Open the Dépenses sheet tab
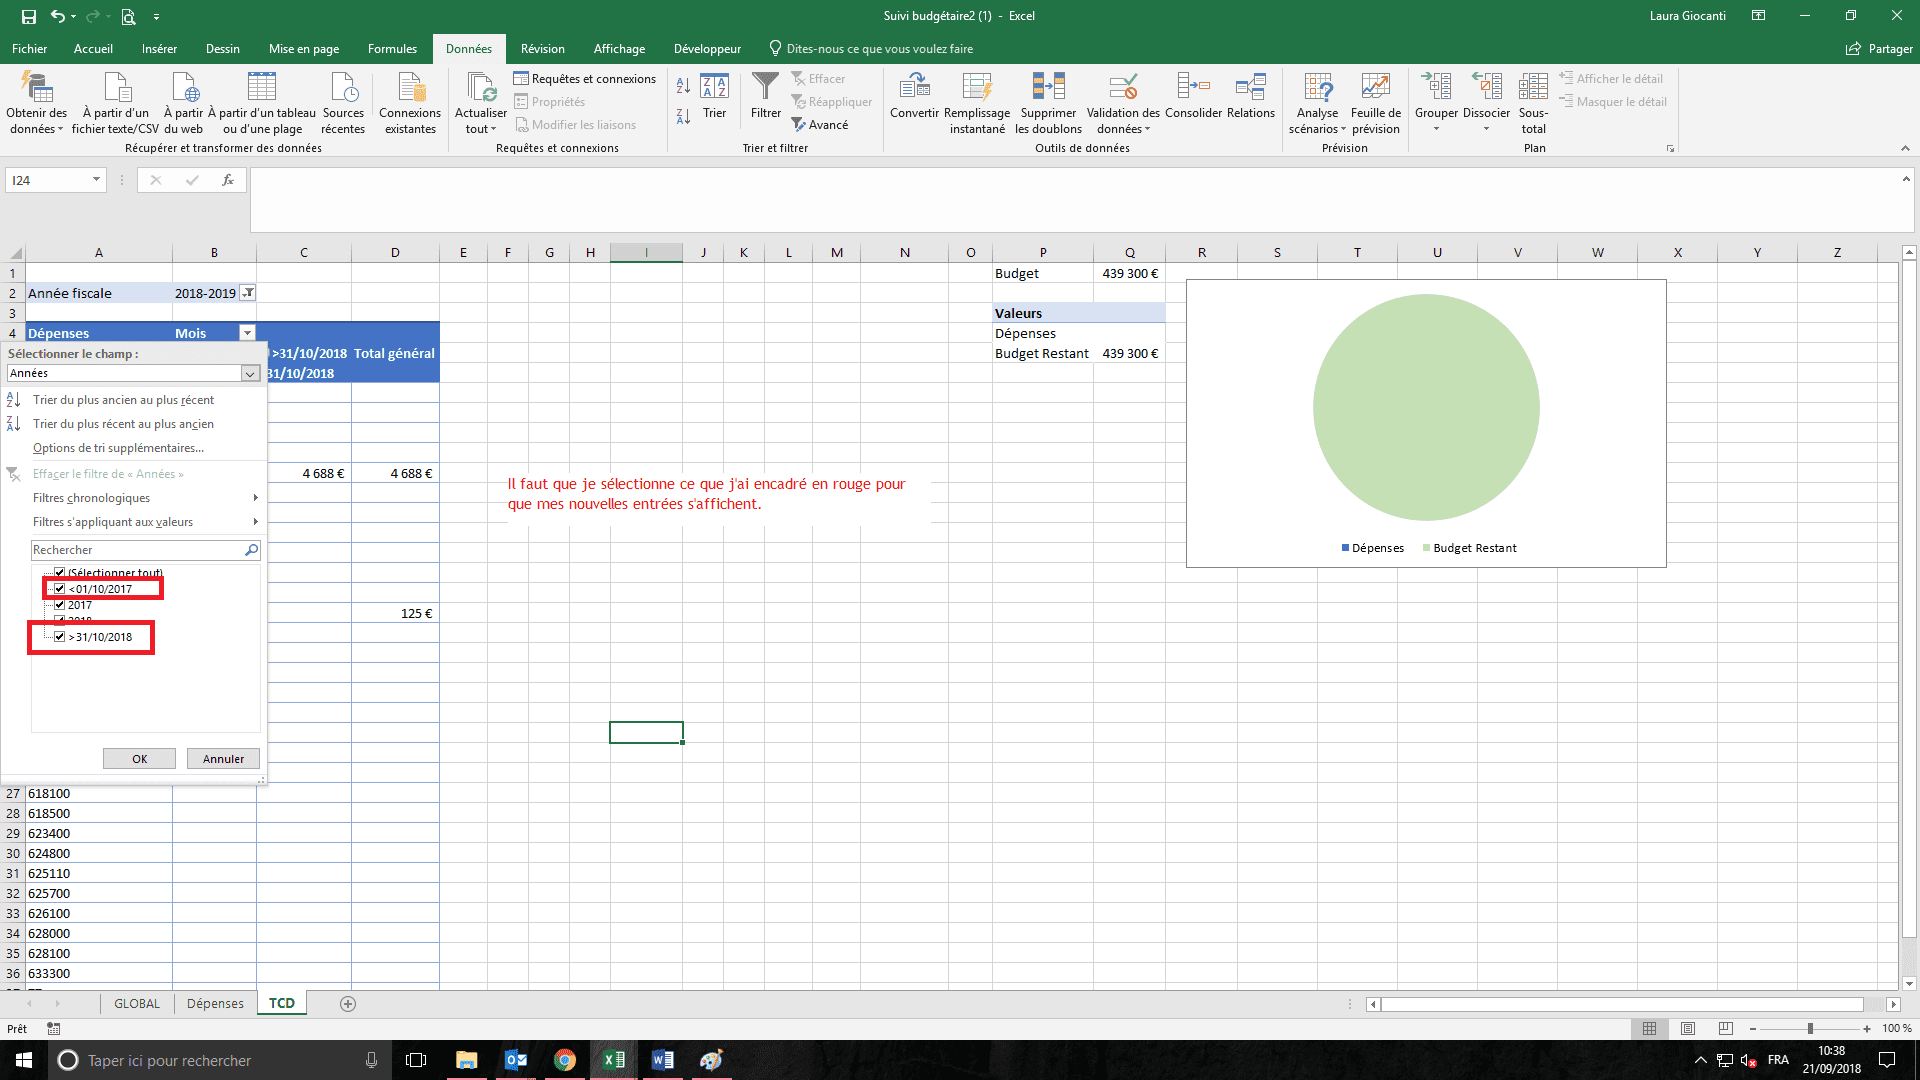This screenshot has height=1080, width=1920. [x=215, y=1003]
